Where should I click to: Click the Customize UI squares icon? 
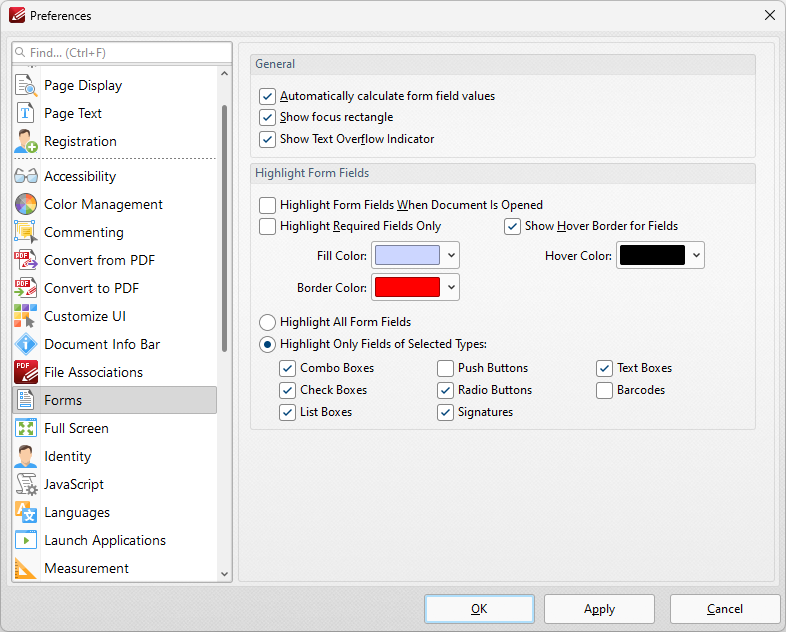[x=26, y=316]
